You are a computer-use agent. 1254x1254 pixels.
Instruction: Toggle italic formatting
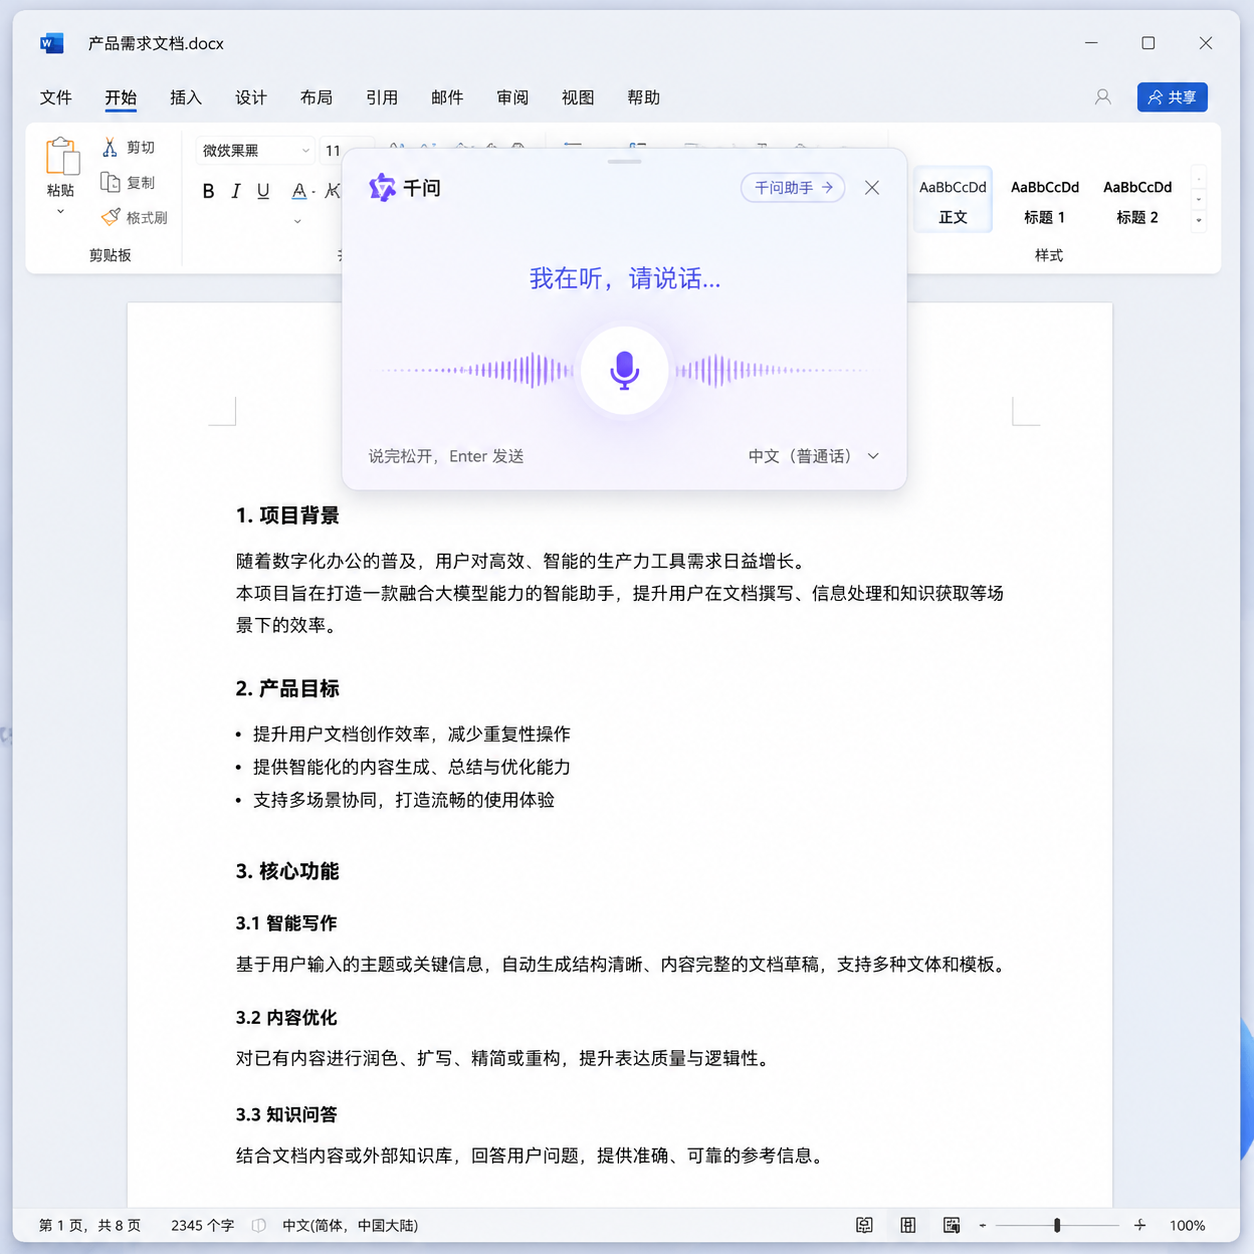(236, 191)
